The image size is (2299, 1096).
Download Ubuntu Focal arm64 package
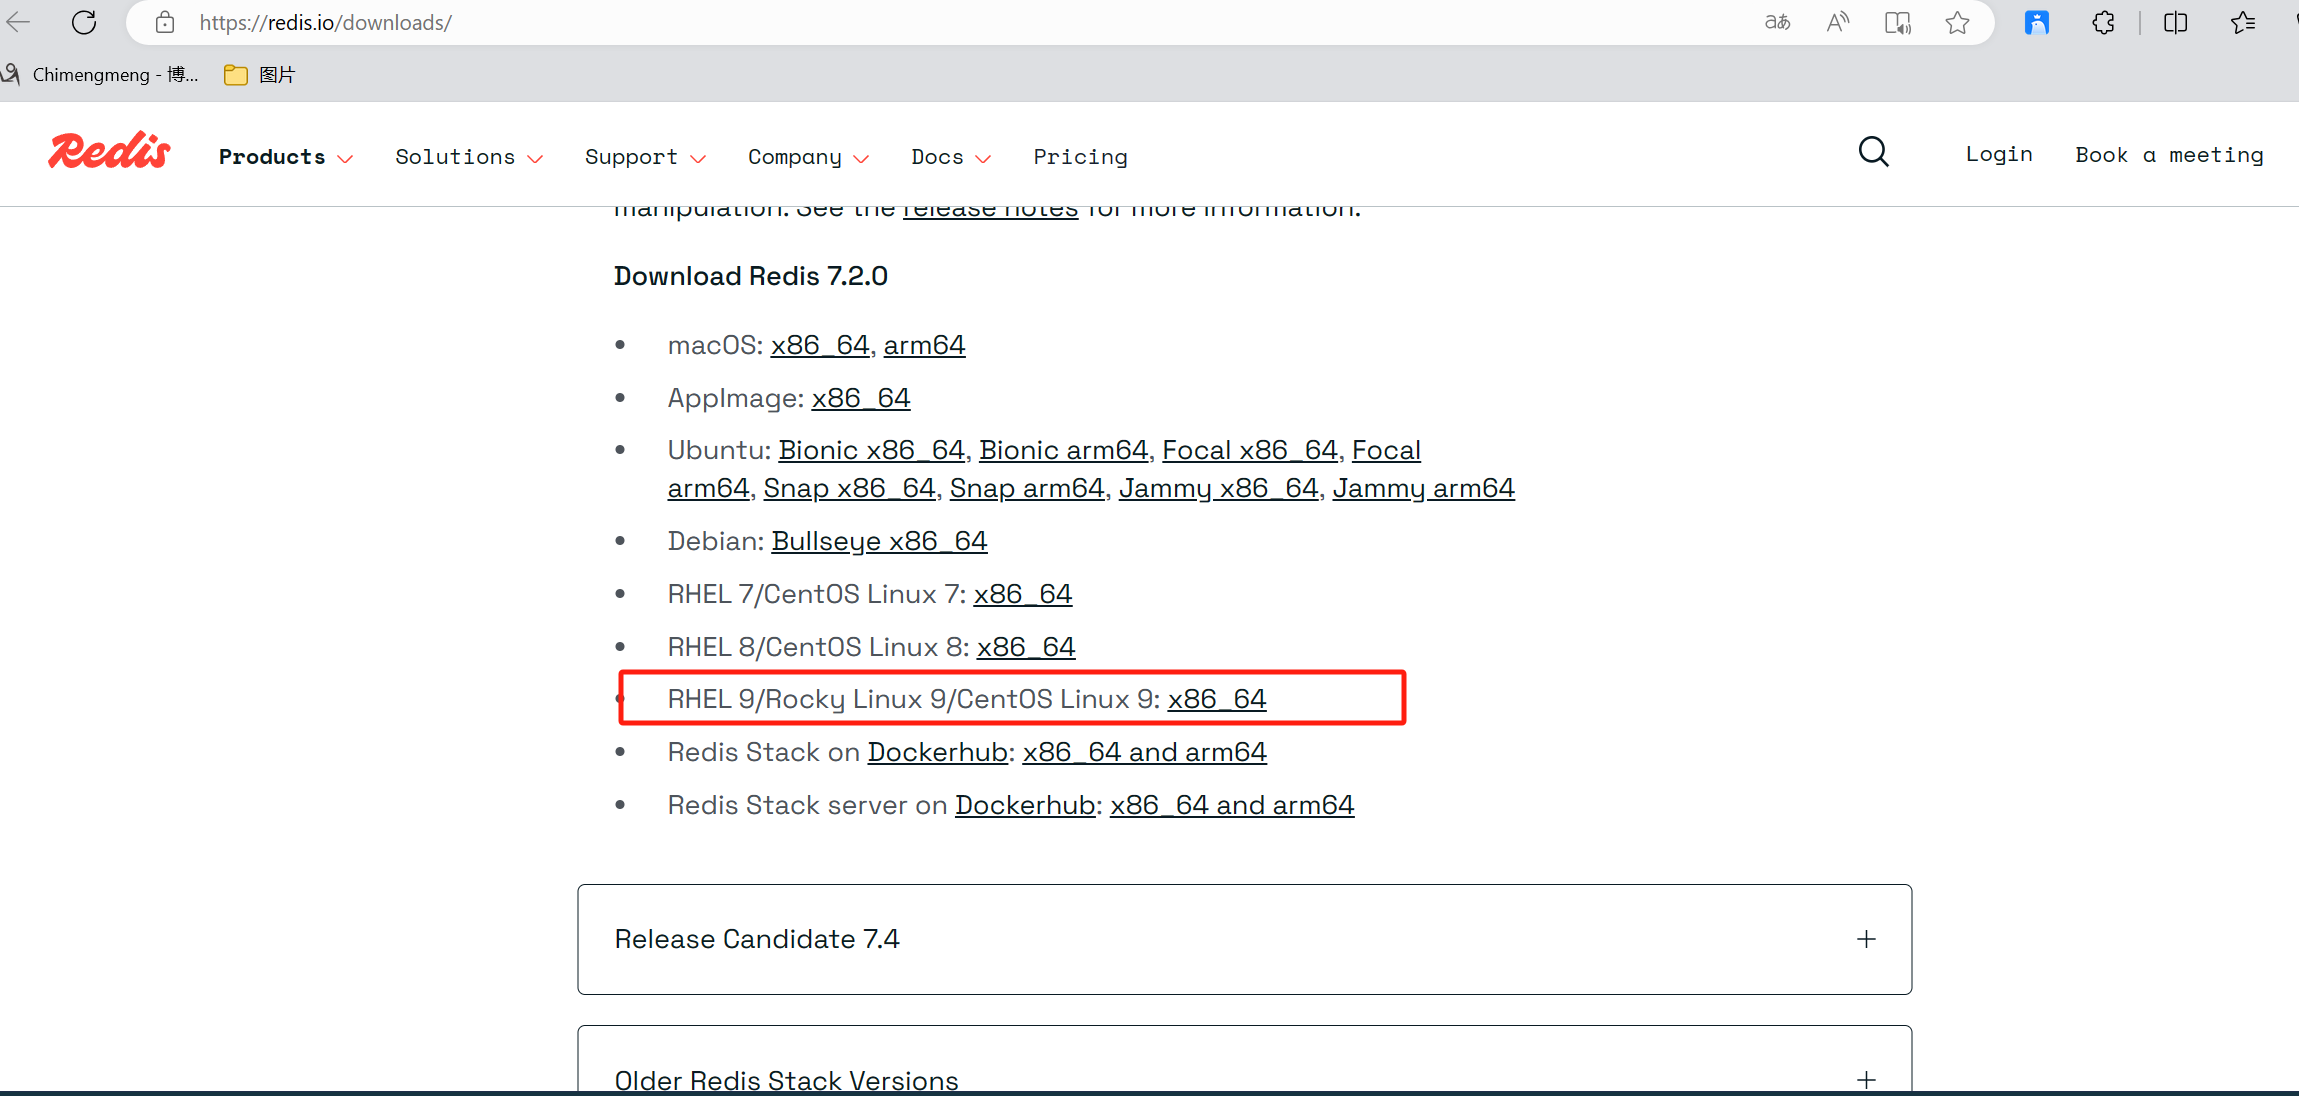click(x=1386, y=451)
